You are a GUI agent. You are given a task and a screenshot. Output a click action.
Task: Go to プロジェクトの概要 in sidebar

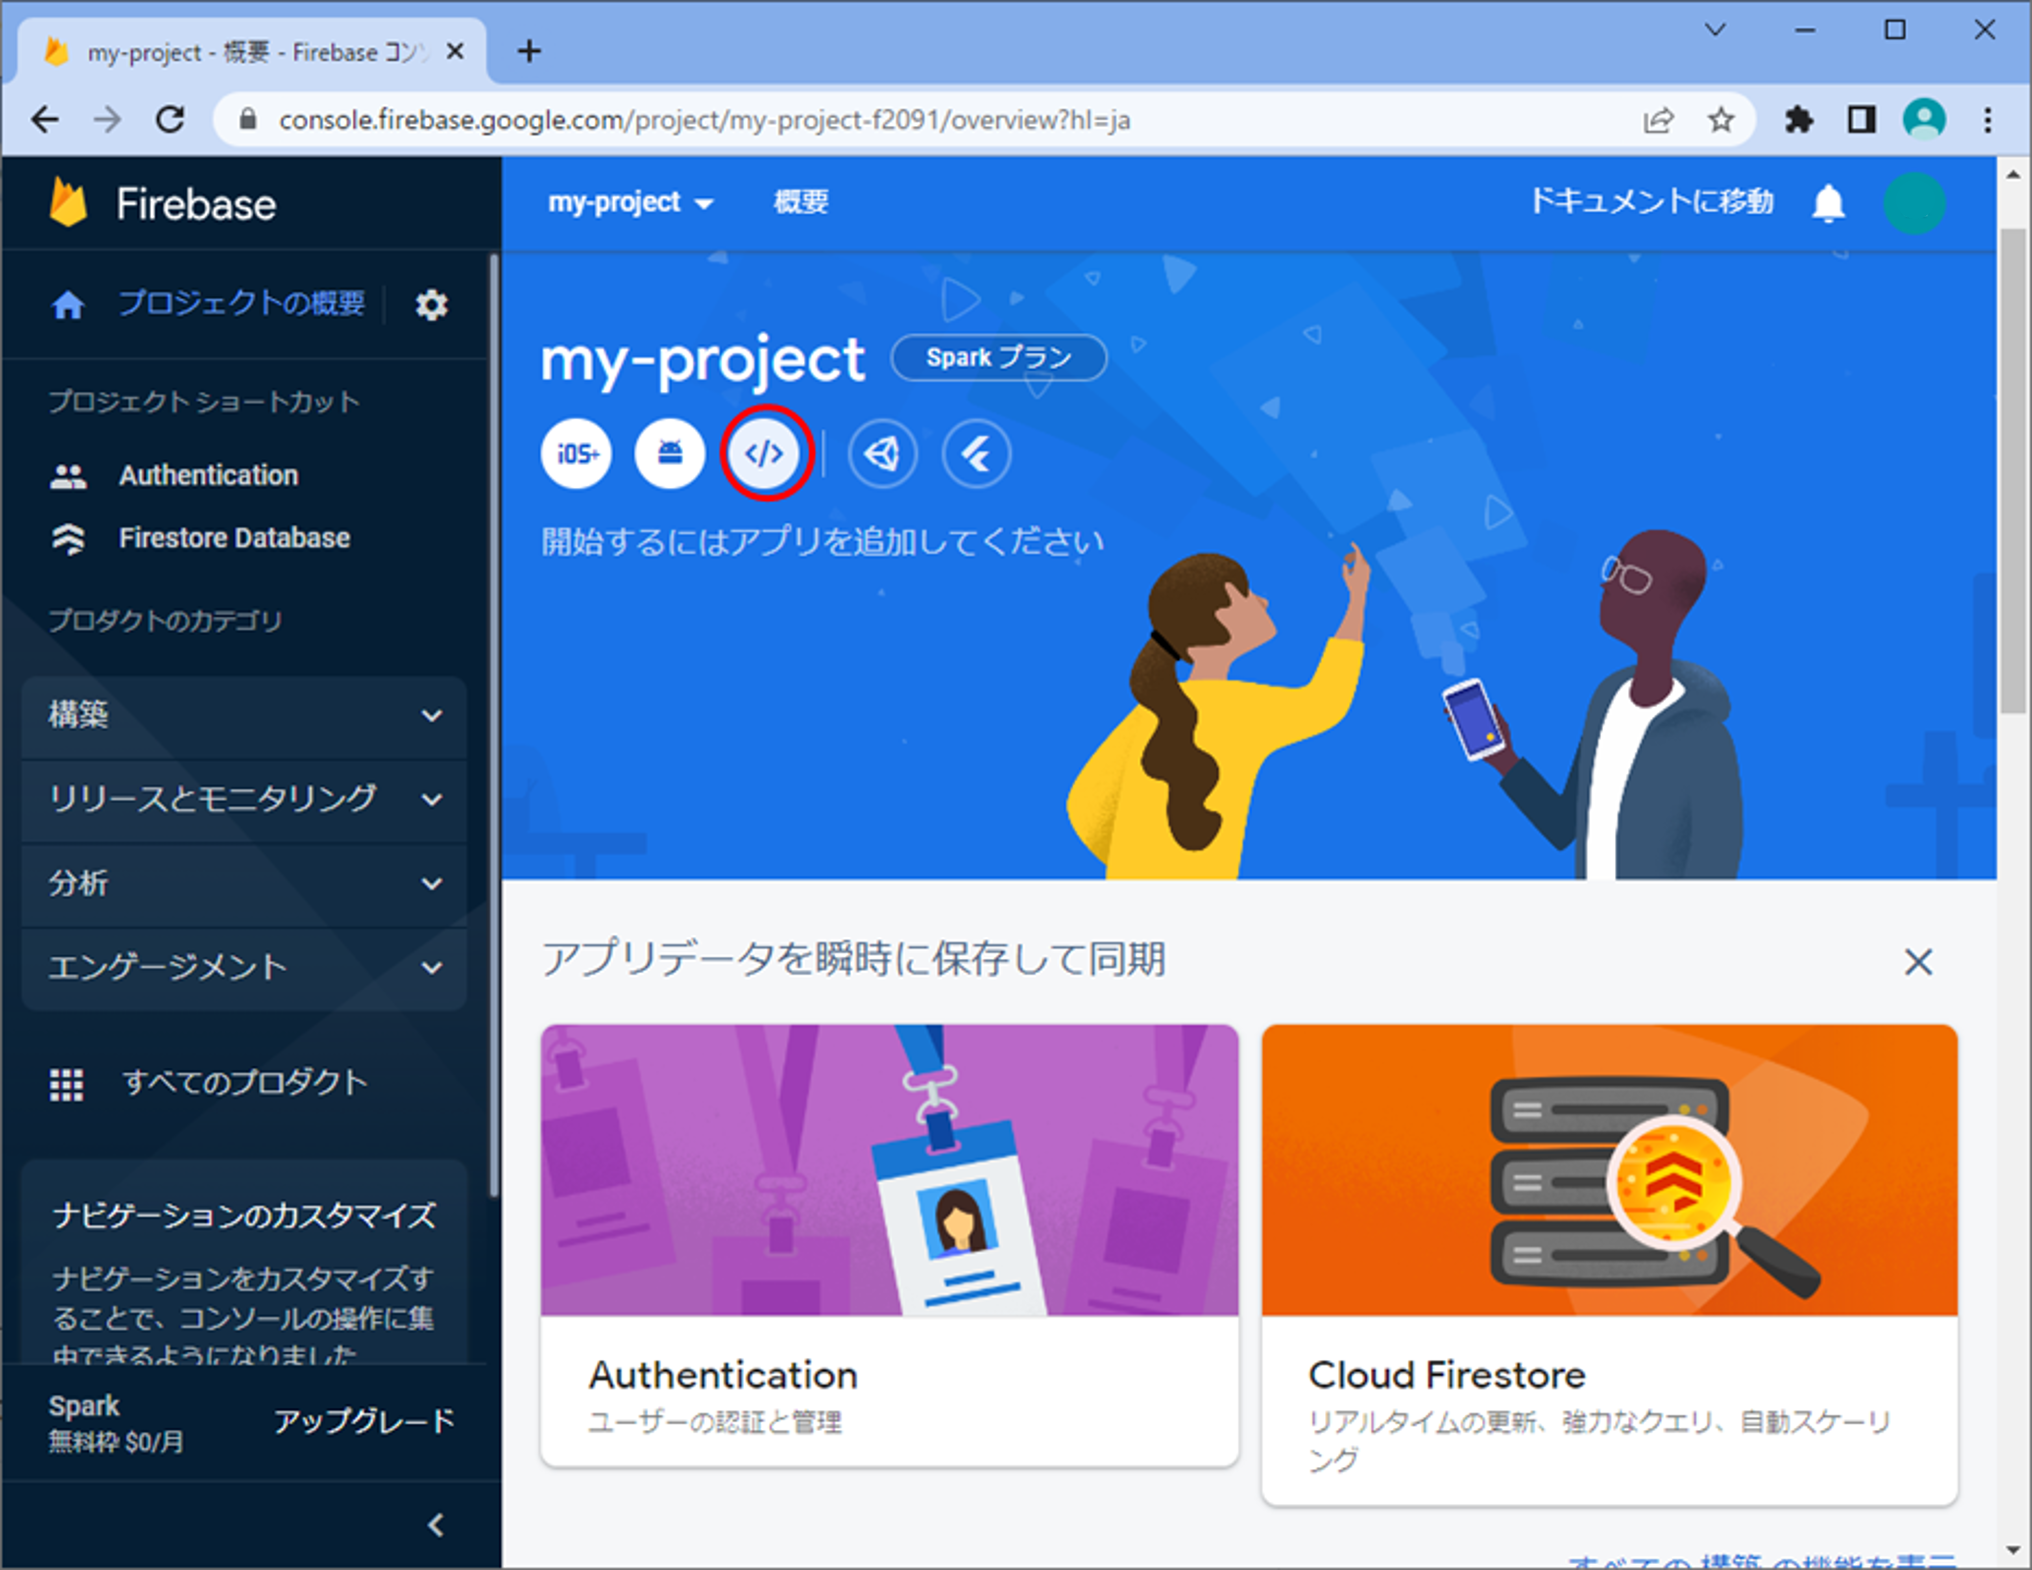(x=242, y=304)
